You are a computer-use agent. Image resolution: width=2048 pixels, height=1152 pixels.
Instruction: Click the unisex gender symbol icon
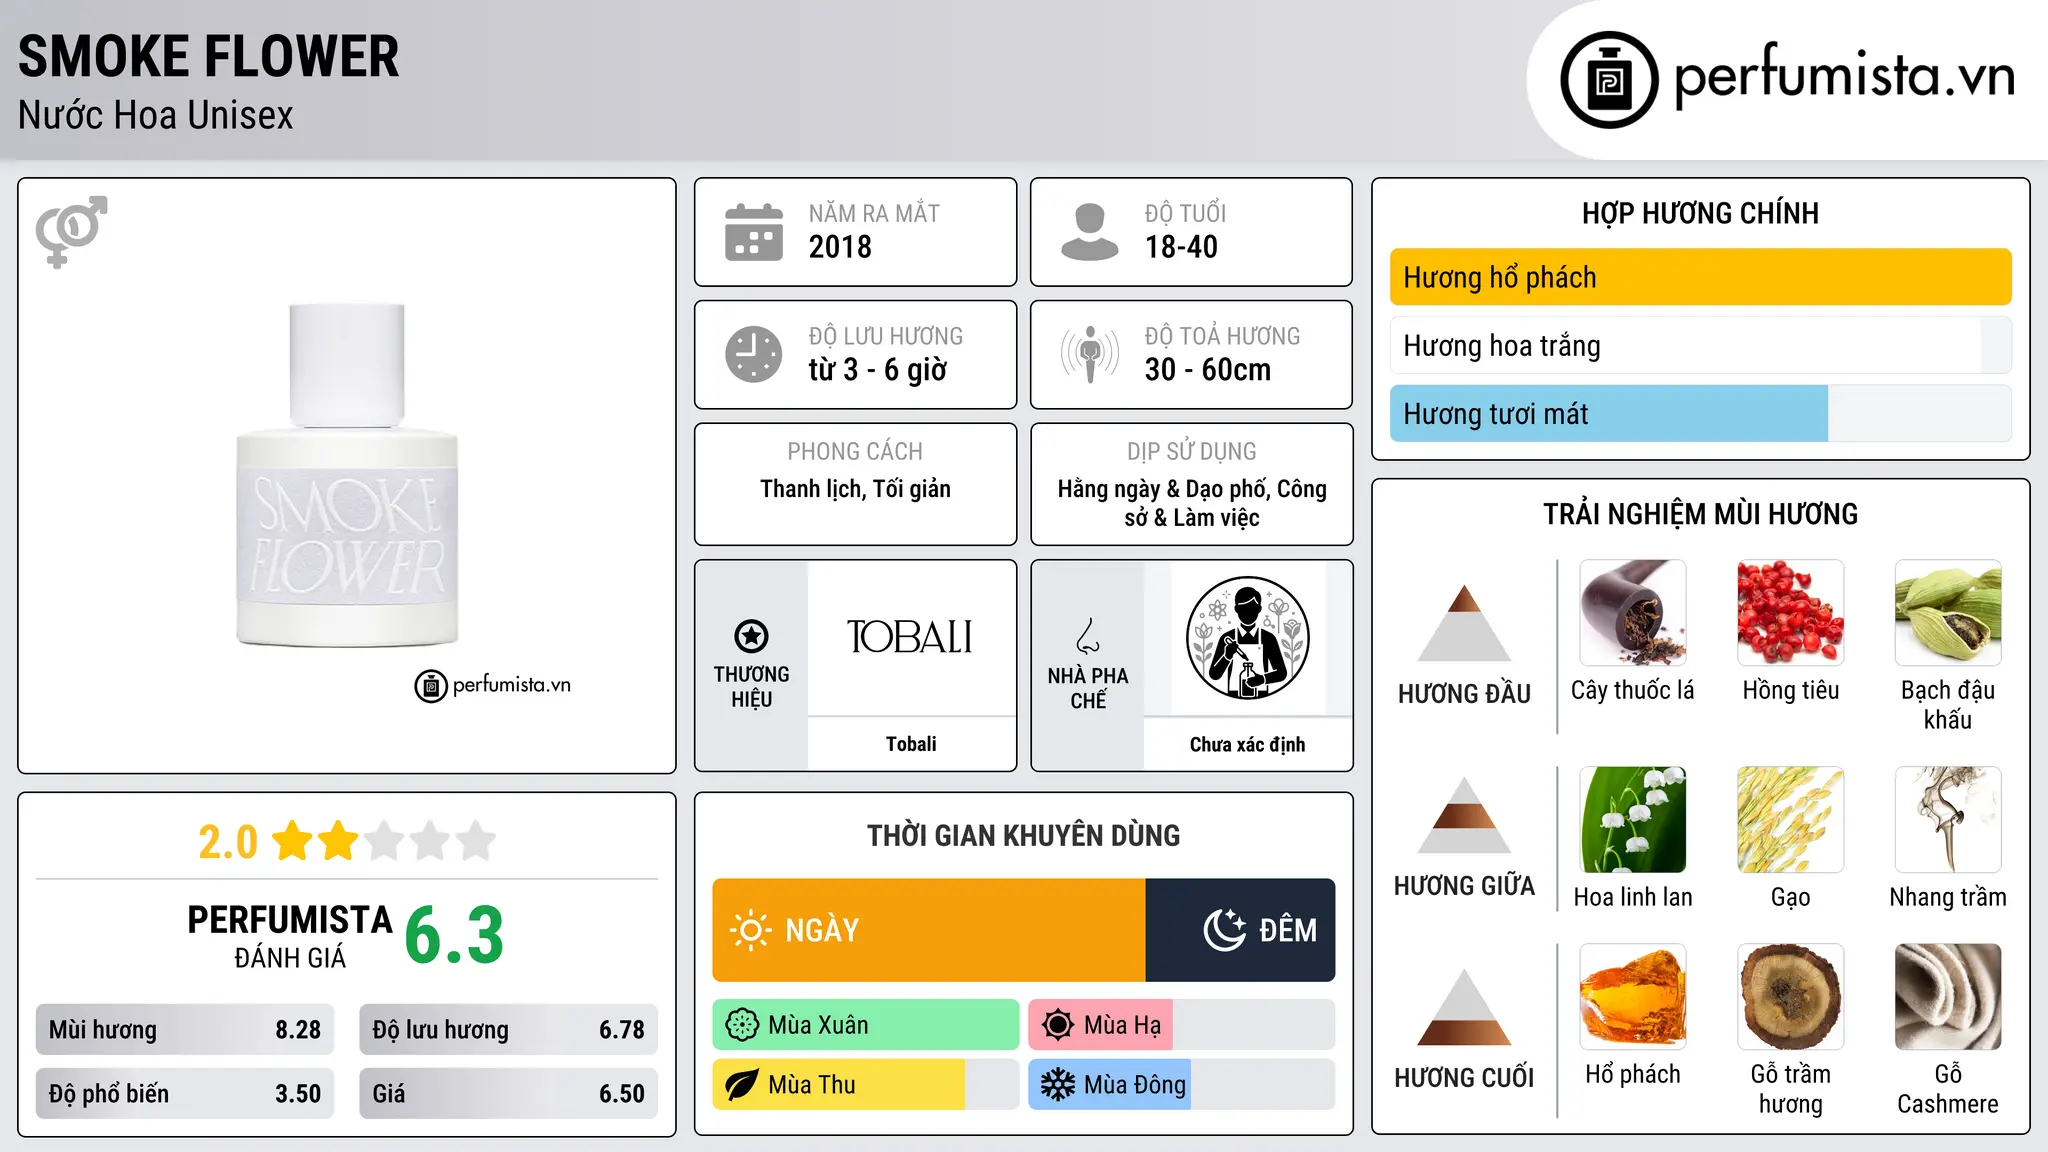(71, 231)
